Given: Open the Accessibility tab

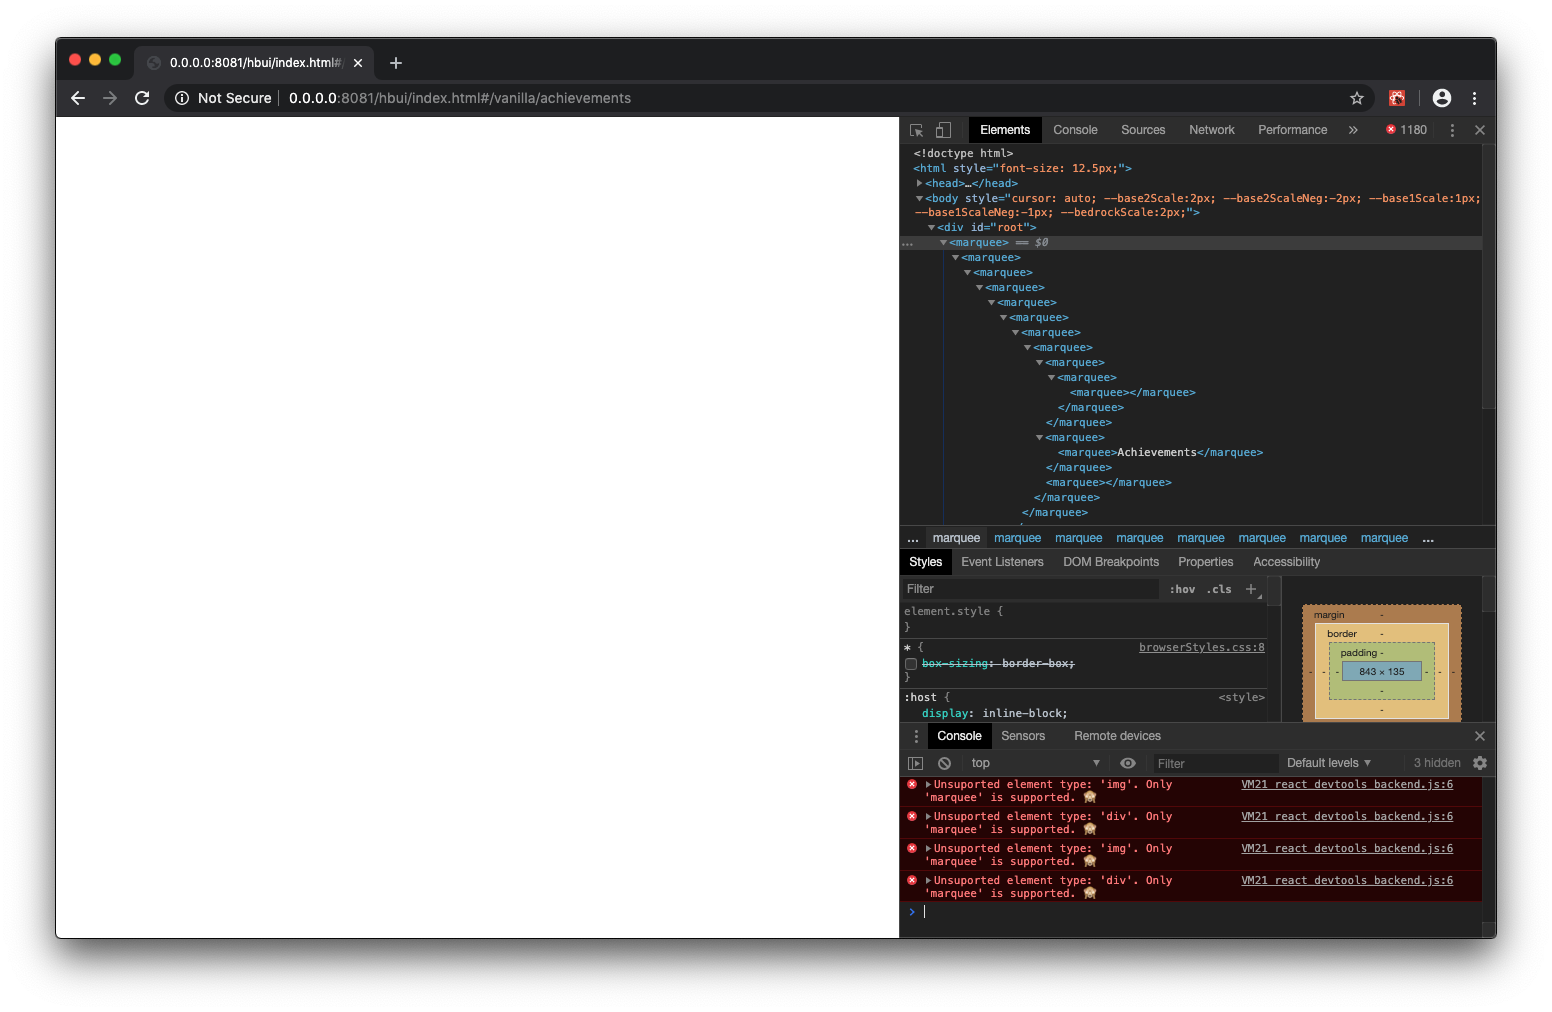Looking at the screenshot, I should tap(1286, 562).
